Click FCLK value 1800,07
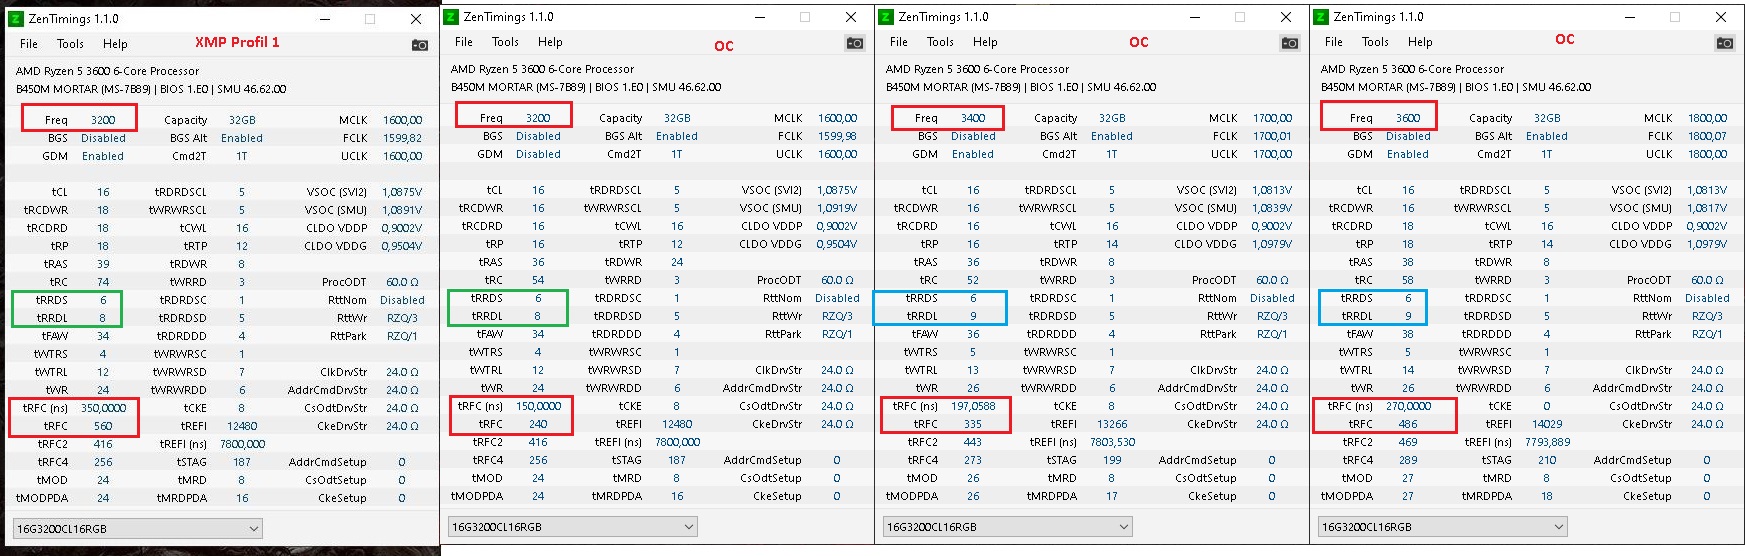 [1707, 136]
